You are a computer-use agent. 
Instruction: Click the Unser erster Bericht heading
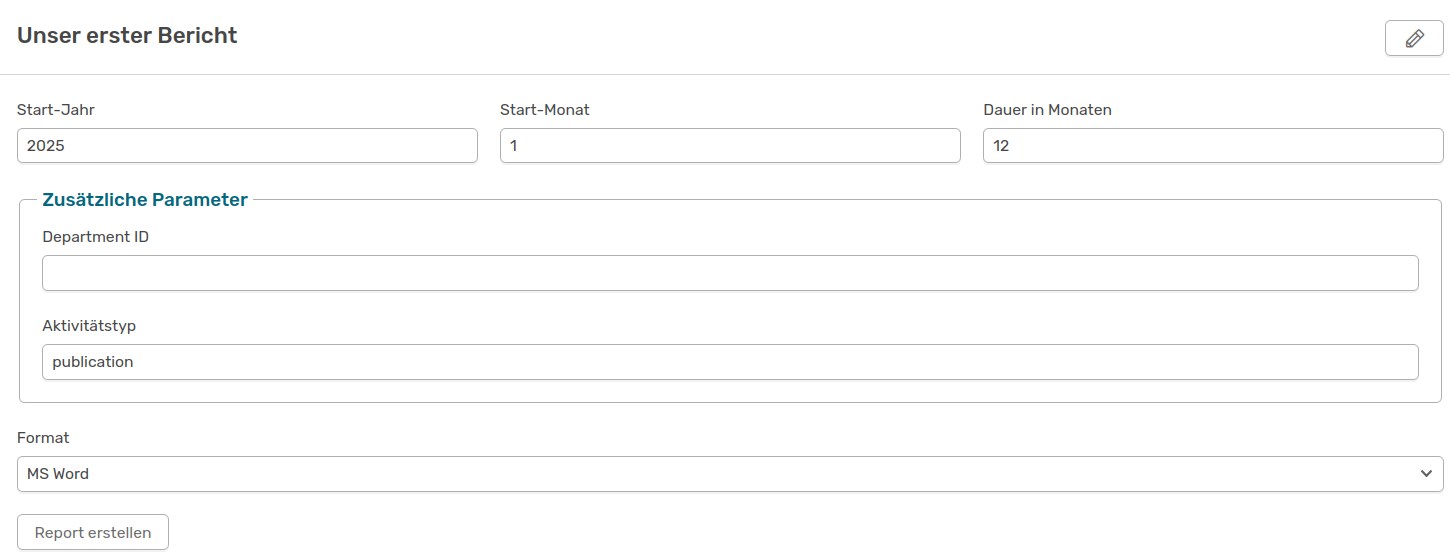pos(127,36)
